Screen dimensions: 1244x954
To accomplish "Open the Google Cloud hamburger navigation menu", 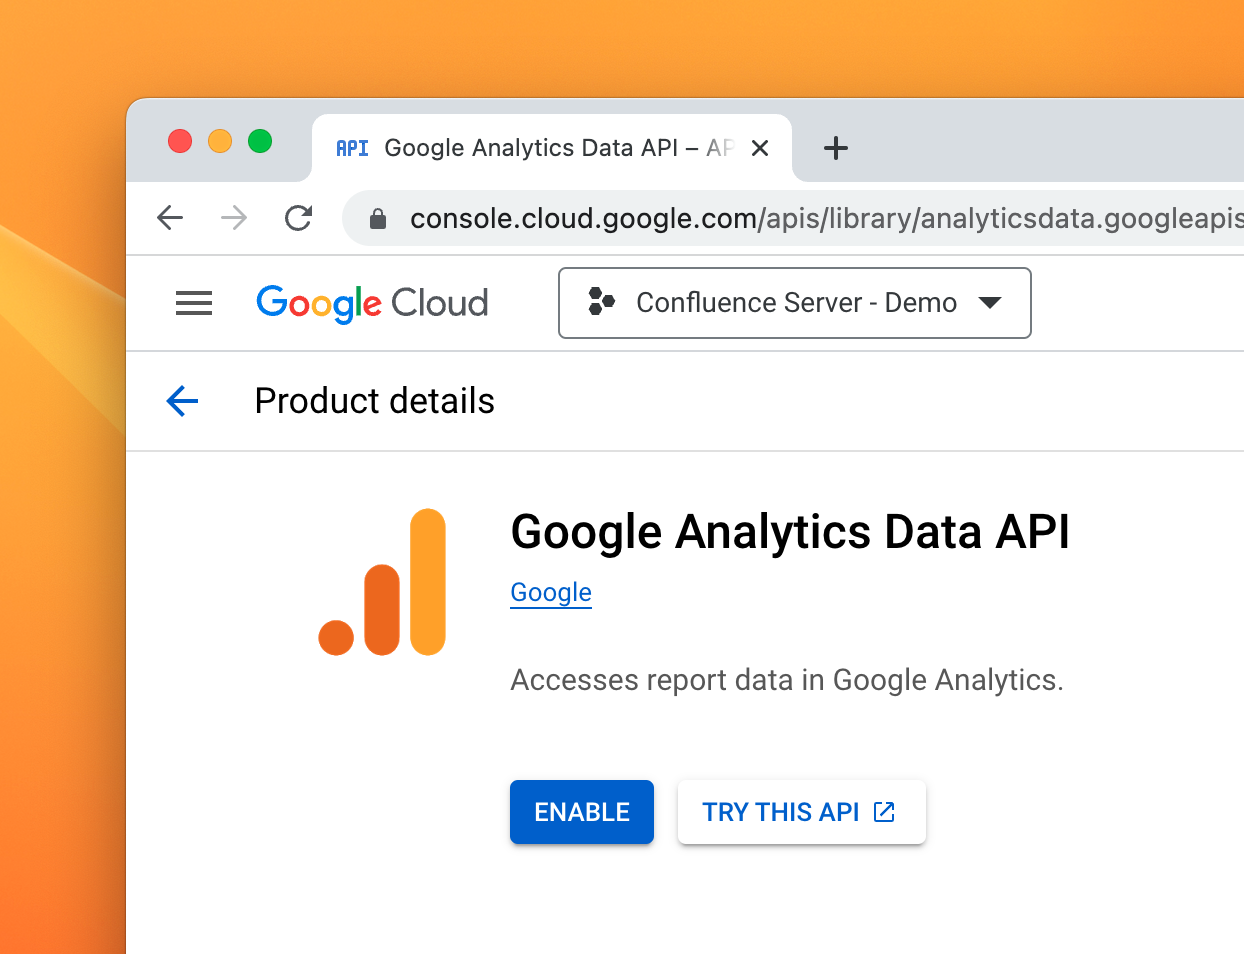I will [x=194, y=303].
